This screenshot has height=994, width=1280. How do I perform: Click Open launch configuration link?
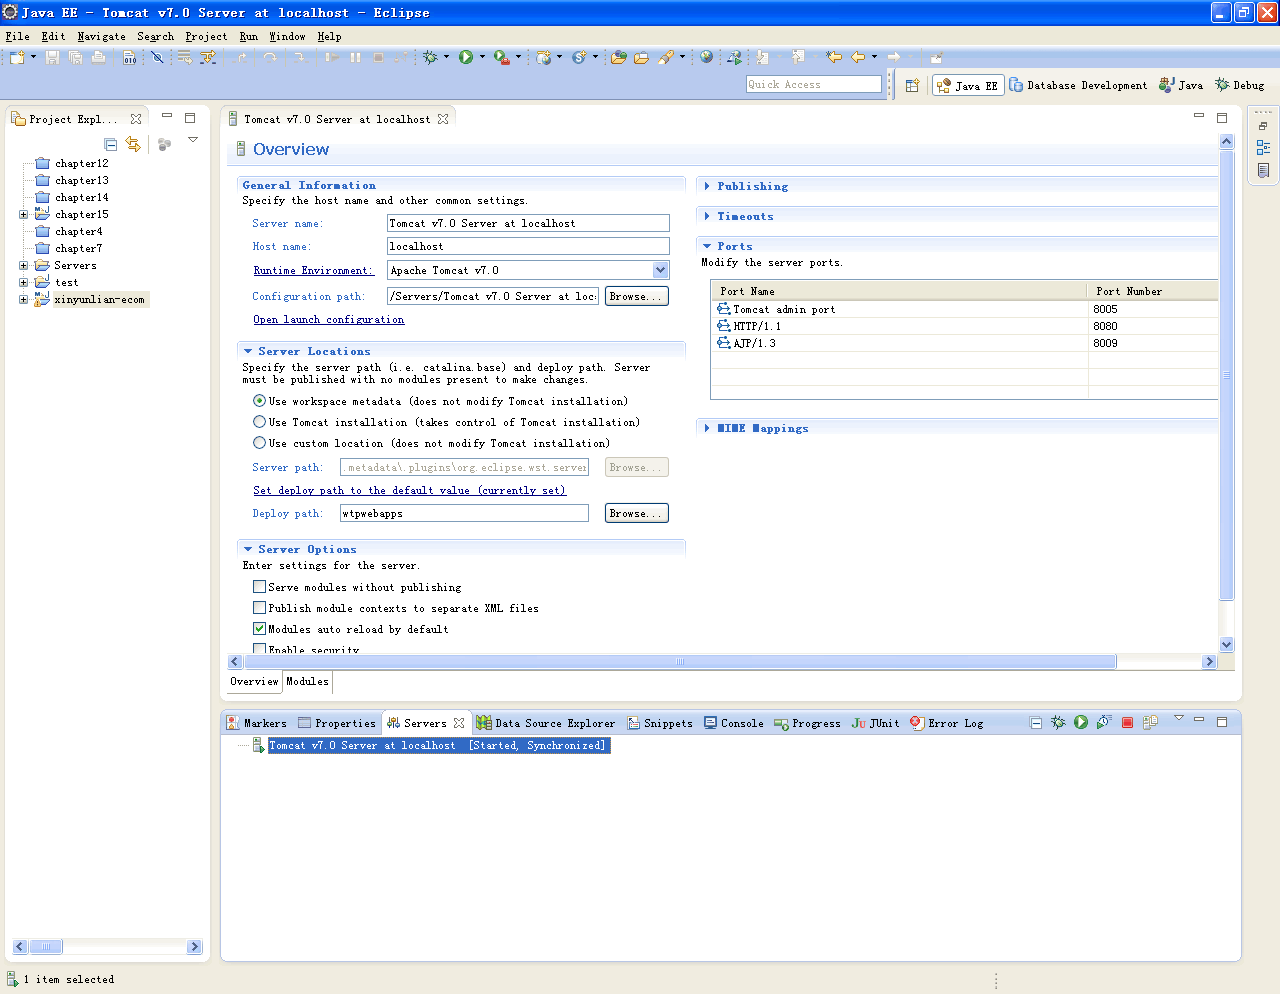pos(329,319)
